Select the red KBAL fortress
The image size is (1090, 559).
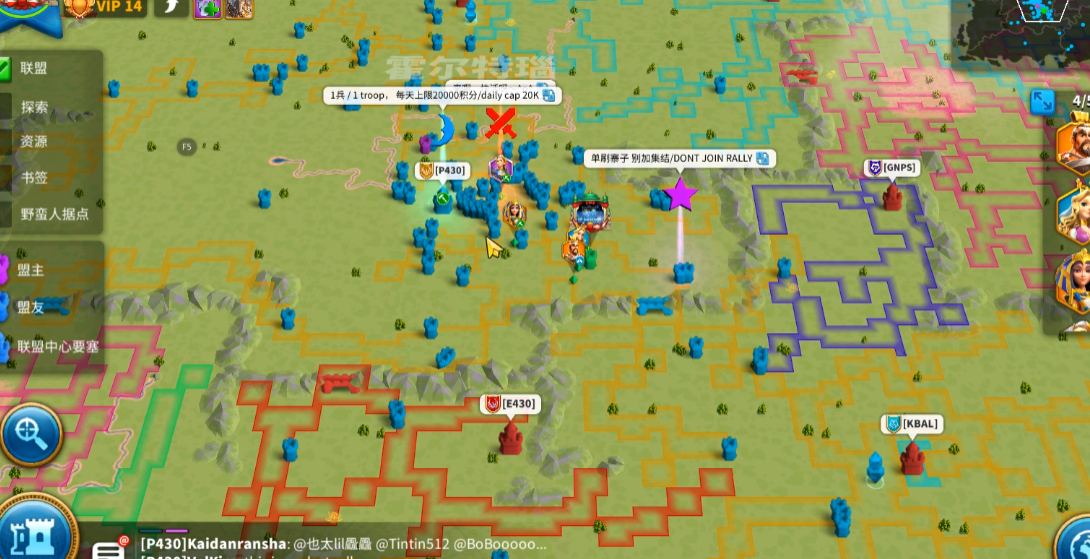click(x=912, y=459)
